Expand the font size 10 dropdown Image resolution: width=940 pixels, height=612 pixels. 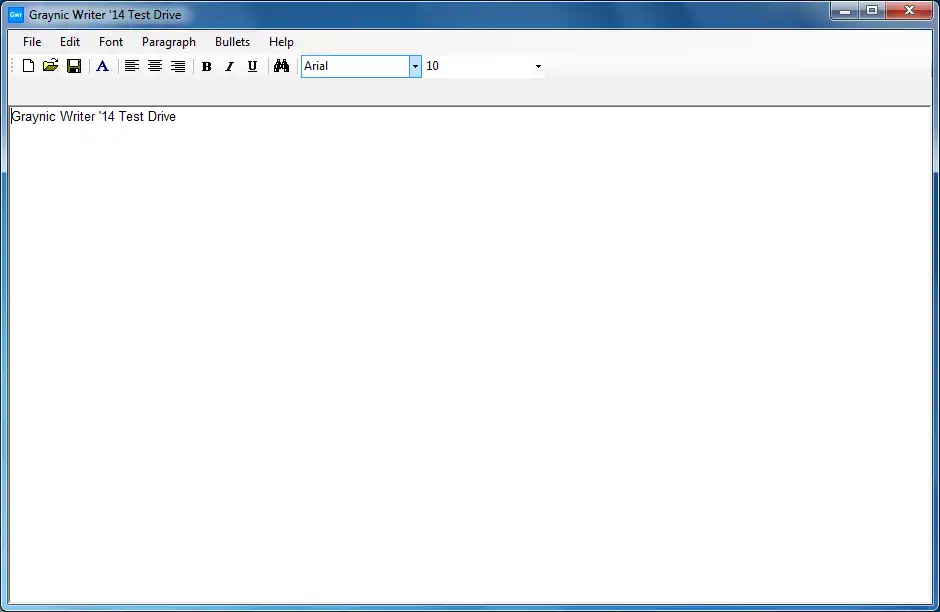[538, 67]
